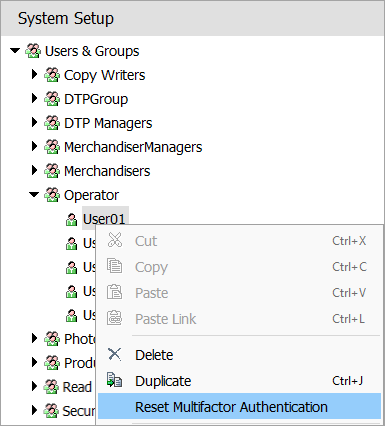This screenshot has height=426, width=385.
Task: Click the System Setup panel header
Action: coord(192,18)
